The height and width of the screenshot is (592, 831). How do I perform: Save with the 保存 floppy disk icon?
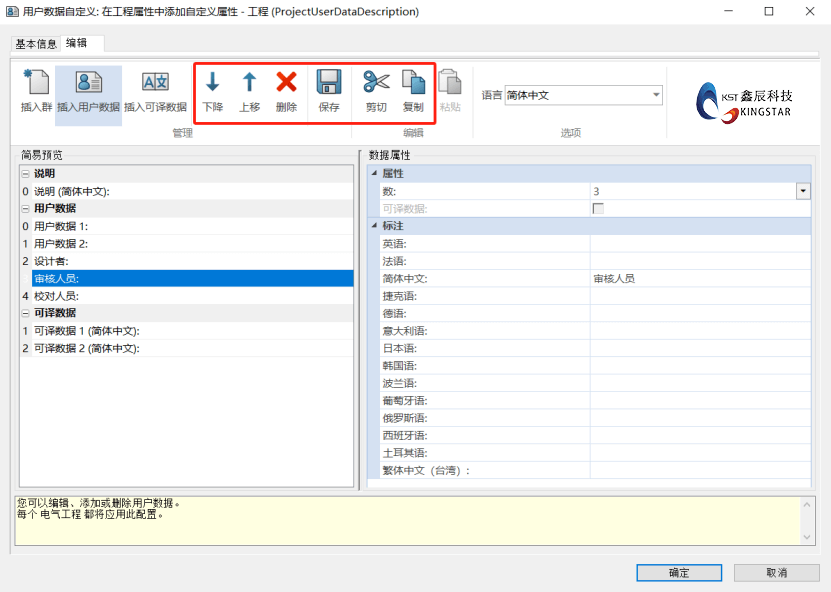329,83
